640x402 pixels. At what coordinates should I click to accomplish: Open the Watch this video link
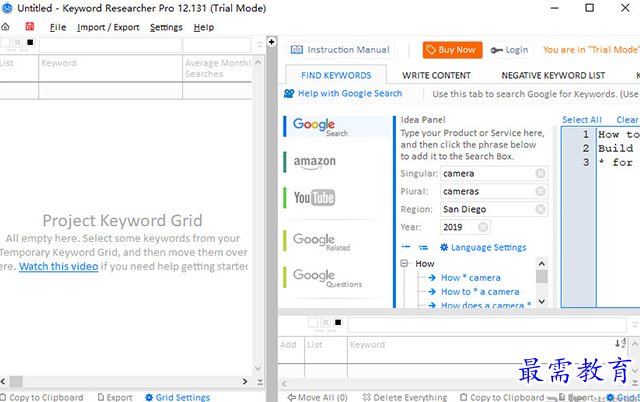coord(58,267)
